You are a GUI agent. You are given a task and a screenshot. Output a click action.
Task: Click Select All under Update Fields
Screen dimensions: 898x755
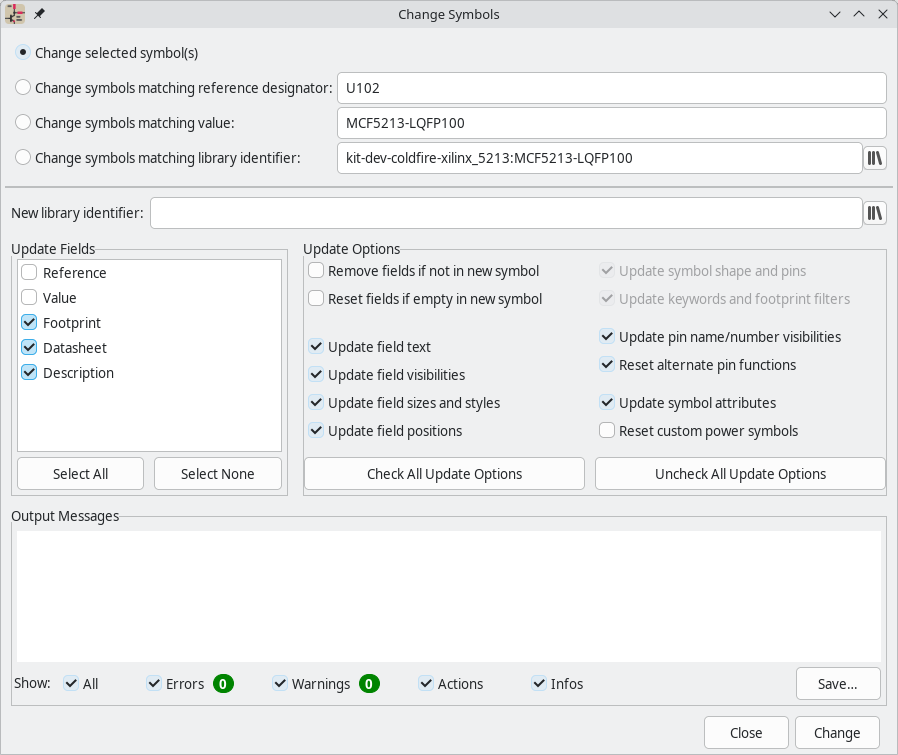(x=80, y=473)
